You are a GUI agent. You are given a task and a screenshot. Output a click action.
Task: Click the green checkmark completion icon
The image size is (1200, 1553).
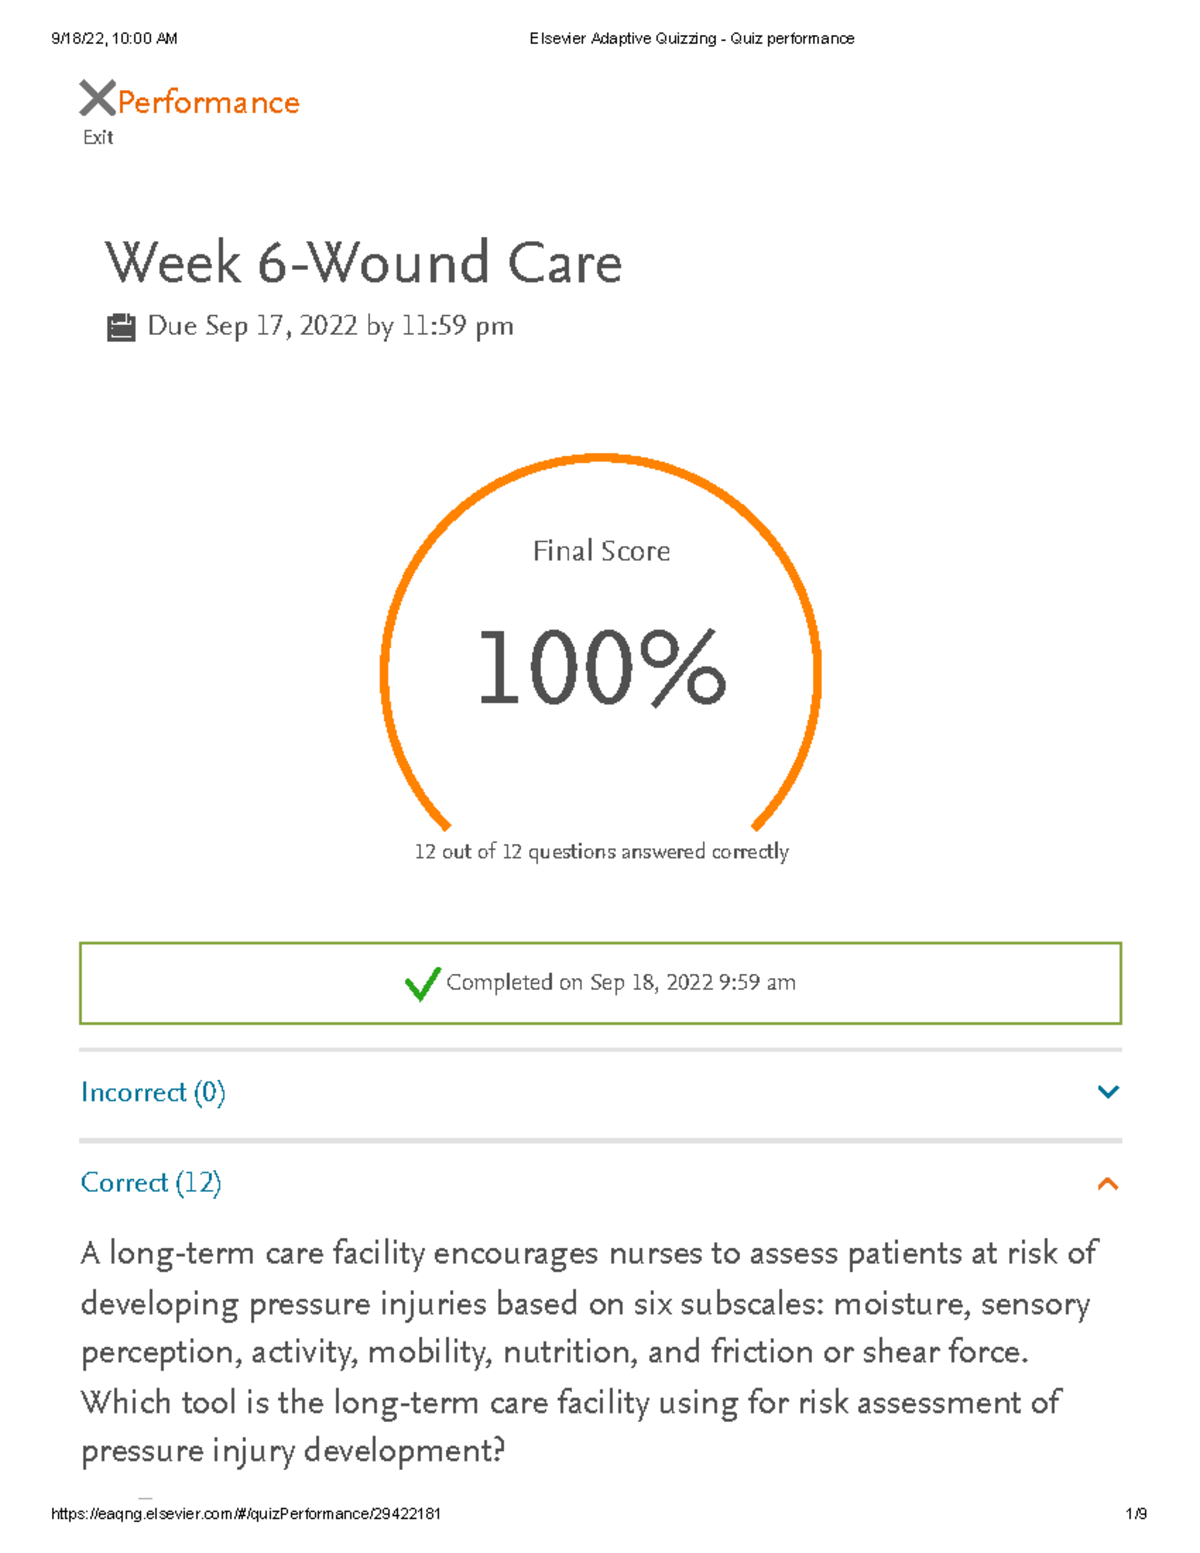[x=423, y=984]
